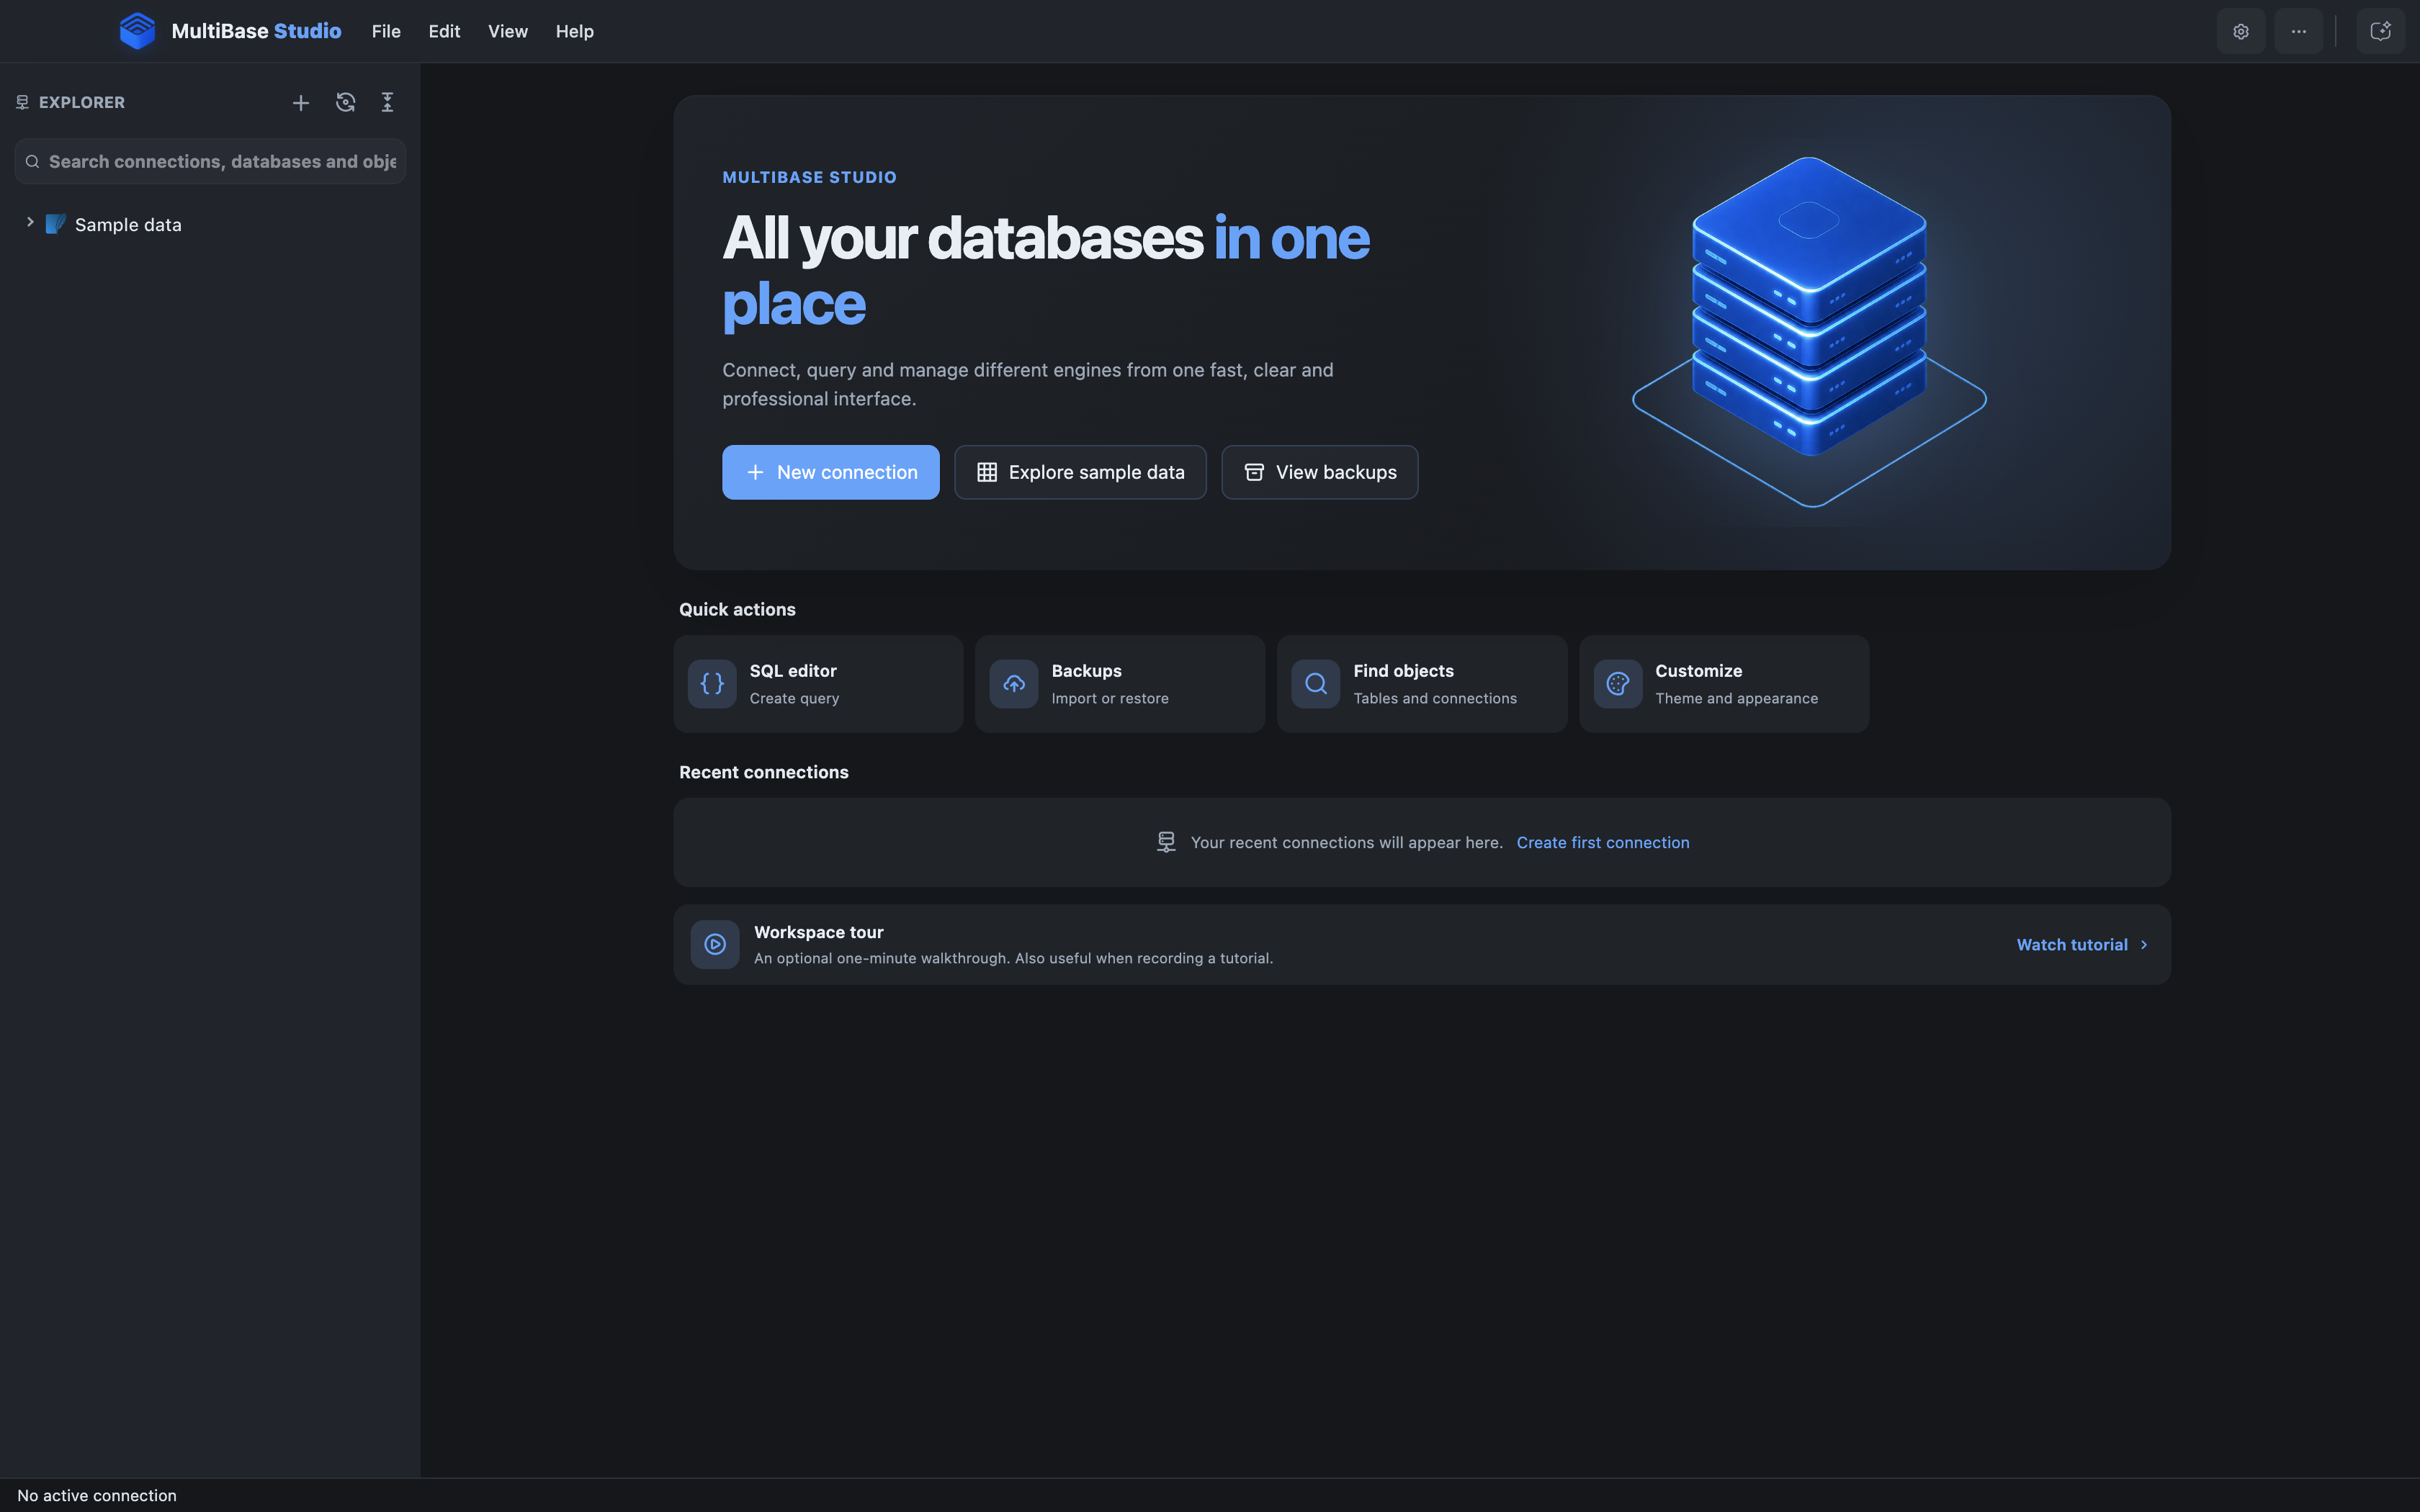Open the more options ellipsis menu
Image resolution: width=2420 pixels, height=1512 pixels.
point(2299,32)
